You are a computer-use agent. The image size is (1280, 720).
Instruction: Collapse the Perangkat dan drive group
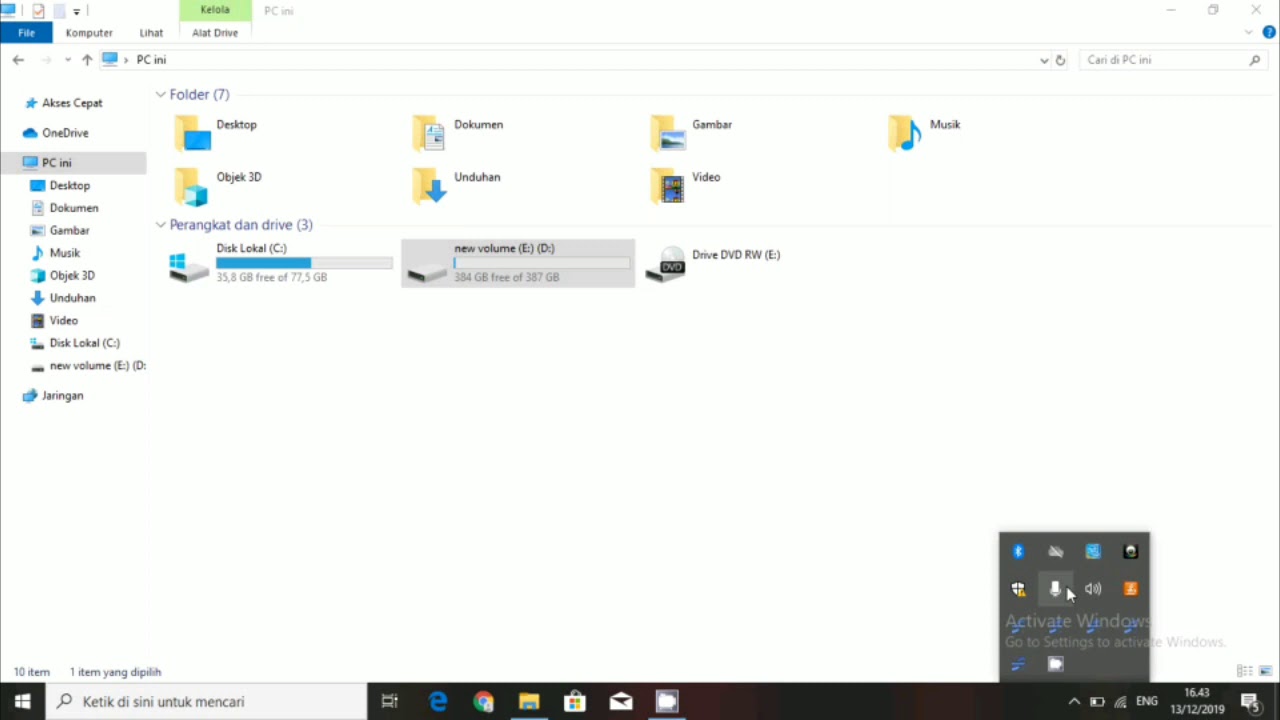click(x=160, y=225)
